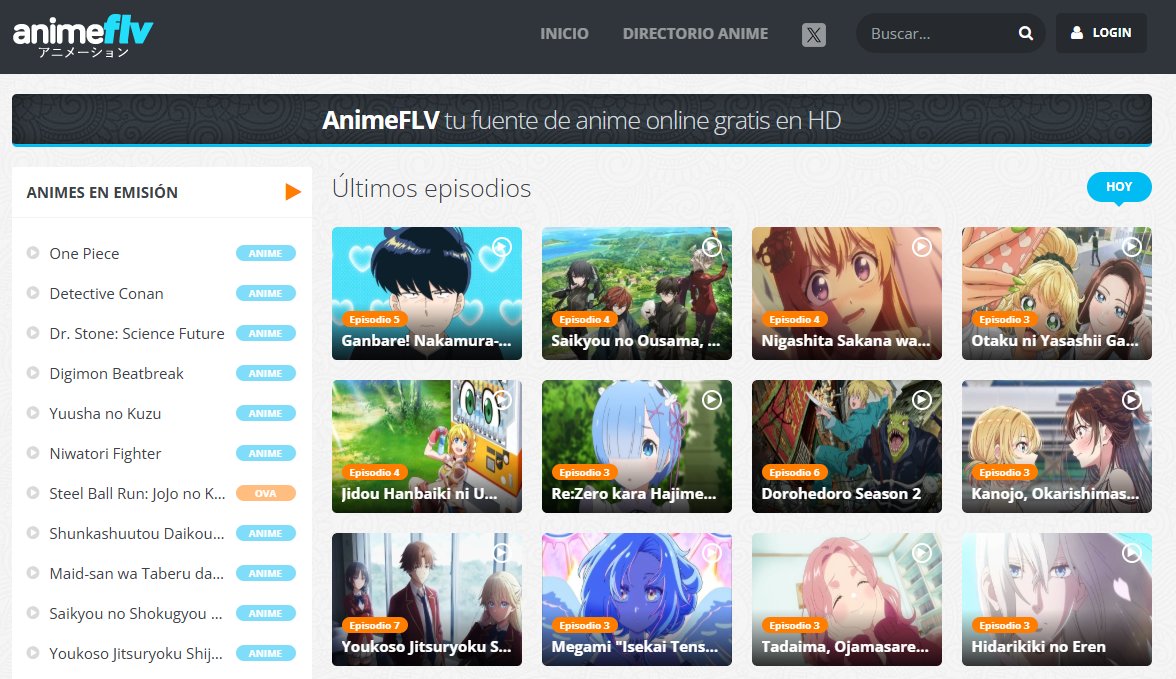Open One Piece from airing list

84,254
